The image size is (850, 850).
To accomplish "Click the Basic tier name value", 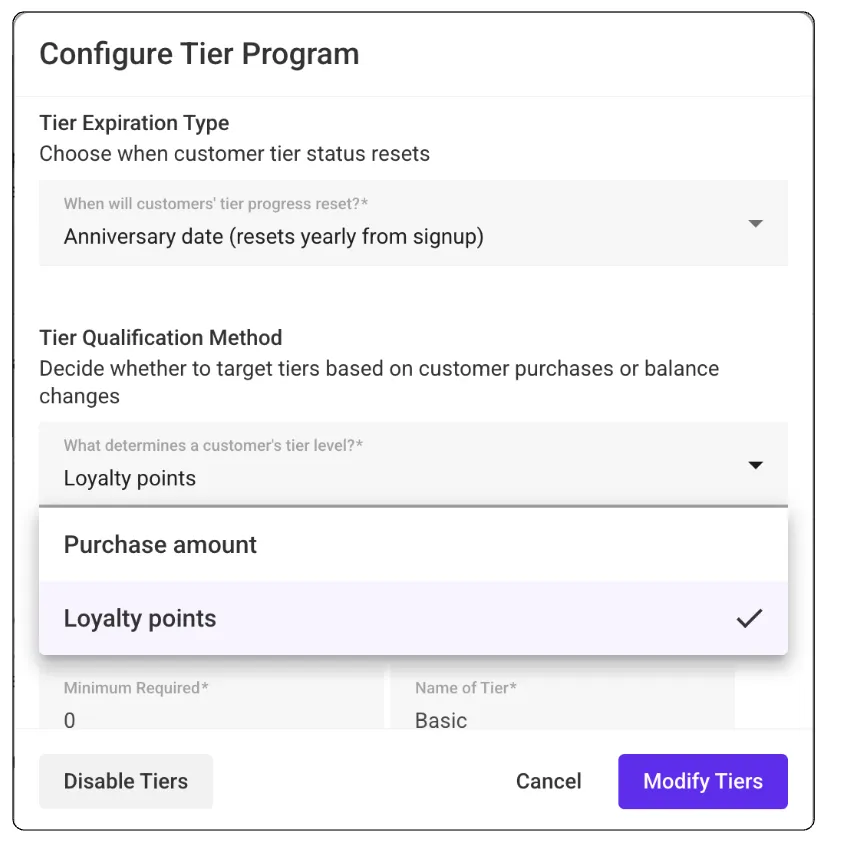I will pos(441,719).
